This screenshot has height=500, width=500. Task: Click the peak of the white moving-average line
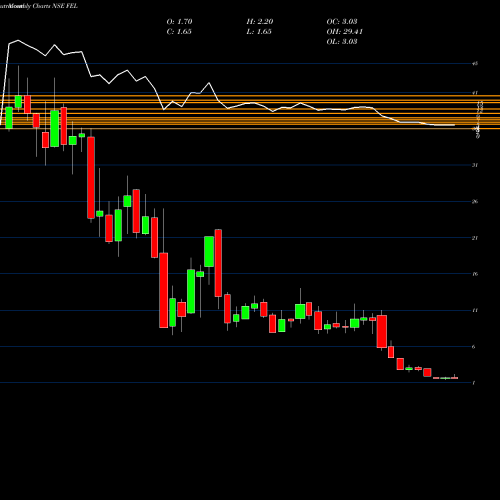18,41
